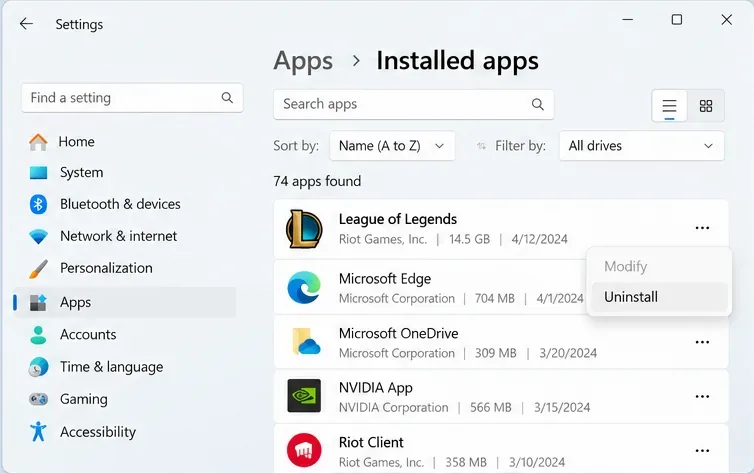Viewport: 754px width, 474px height.
Task: Click the Time & language globe icon
Action: click(x=38, y=367)
